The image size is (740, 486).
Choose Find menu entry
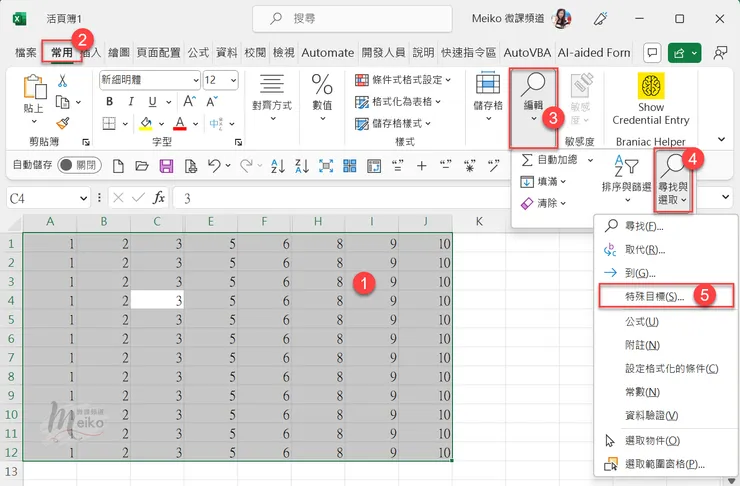coord(665,226)
